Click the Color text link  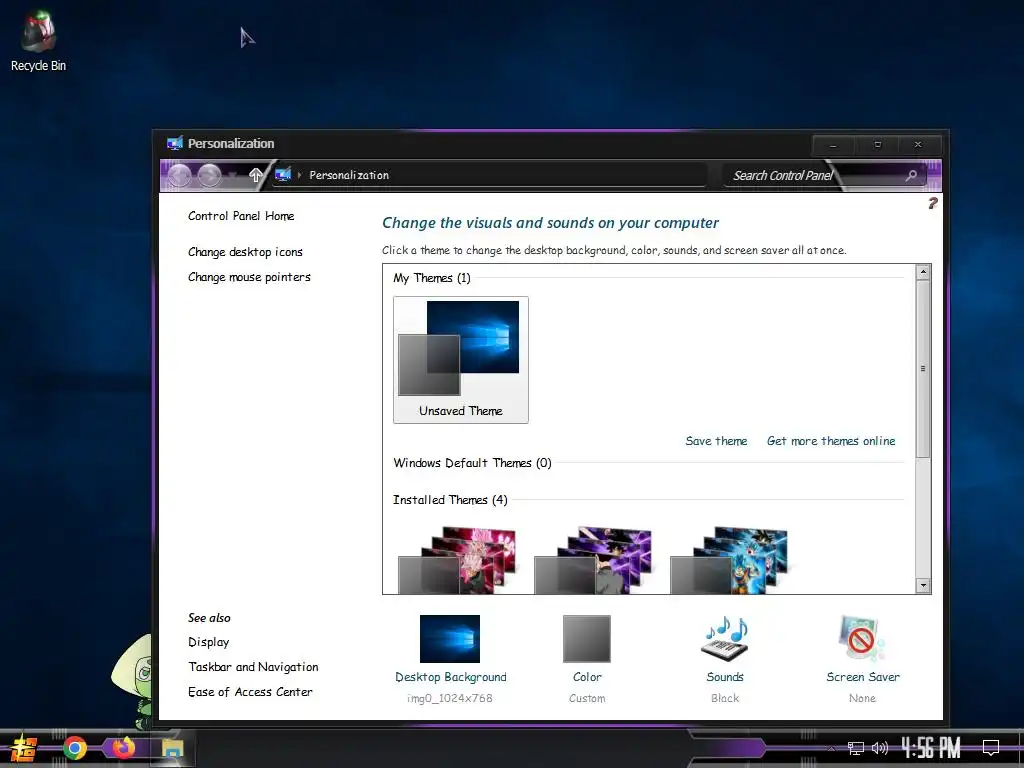[587, 677]
